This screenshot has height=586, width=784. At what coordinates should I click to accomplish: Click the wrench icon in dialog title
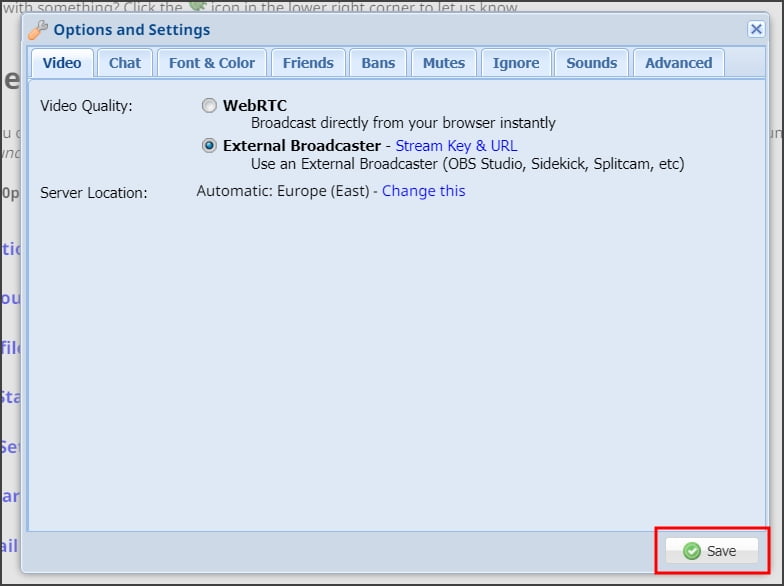(x=38, y=30)
